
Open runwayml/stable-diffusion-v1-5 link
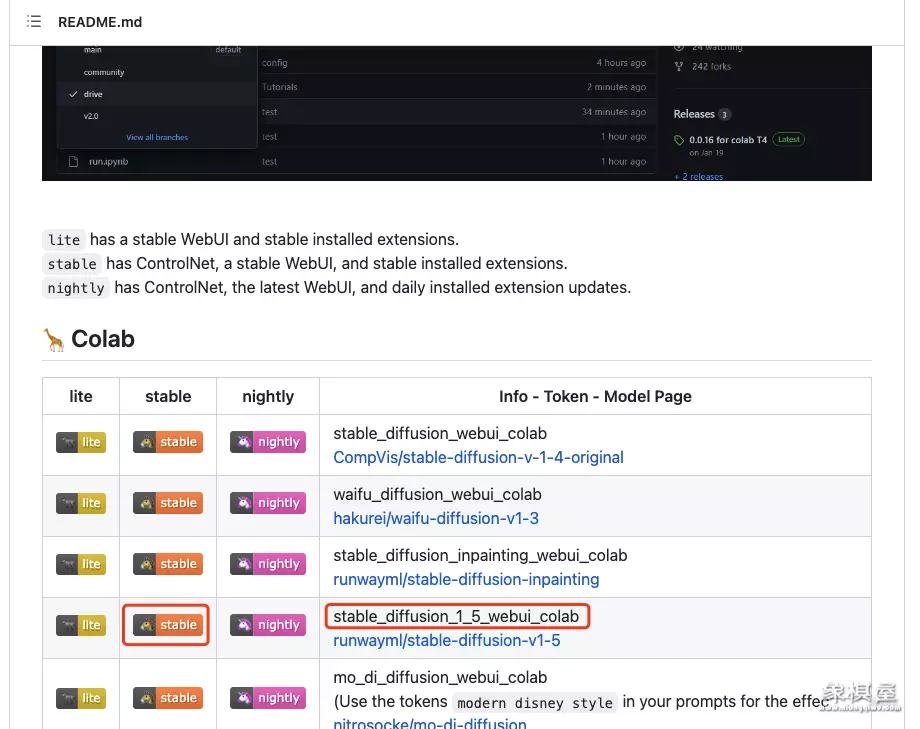point(447,640)
